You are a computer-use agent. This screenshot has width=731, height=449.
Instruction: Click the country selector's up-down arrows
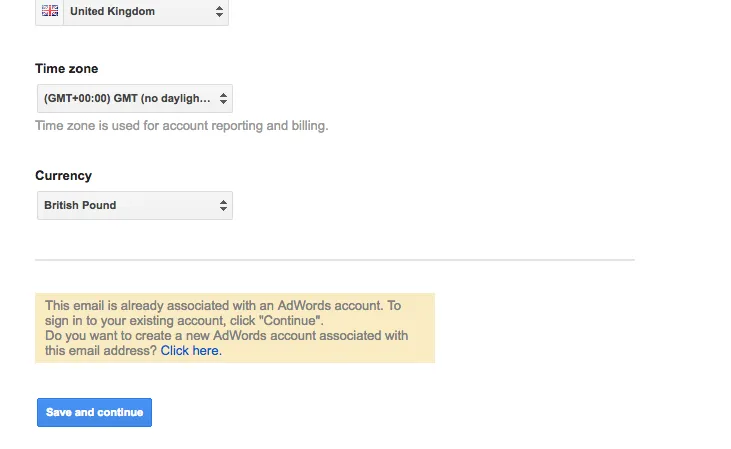(220, 12)
